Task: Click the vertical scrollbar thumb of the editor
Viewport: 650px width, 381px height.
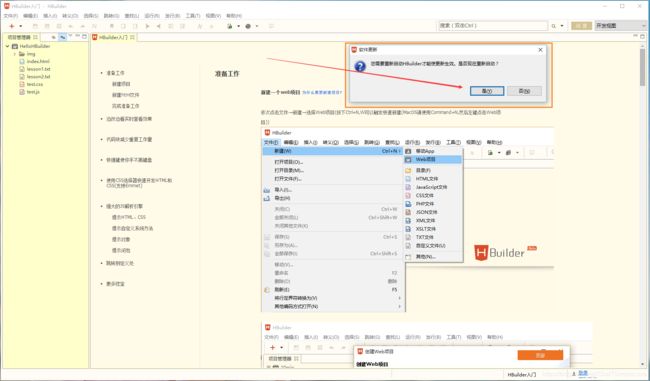Action: pyautogui.click(x=643, y=67)
